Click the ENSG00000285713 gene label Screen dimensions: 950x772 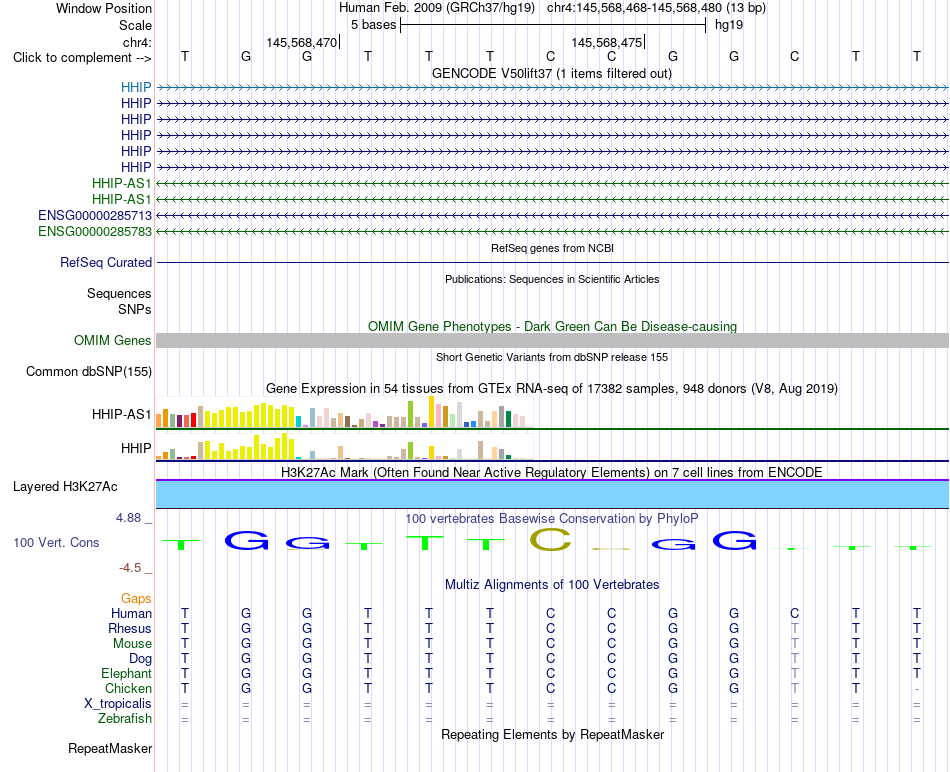pyautogui.click(x=95, y=215)
